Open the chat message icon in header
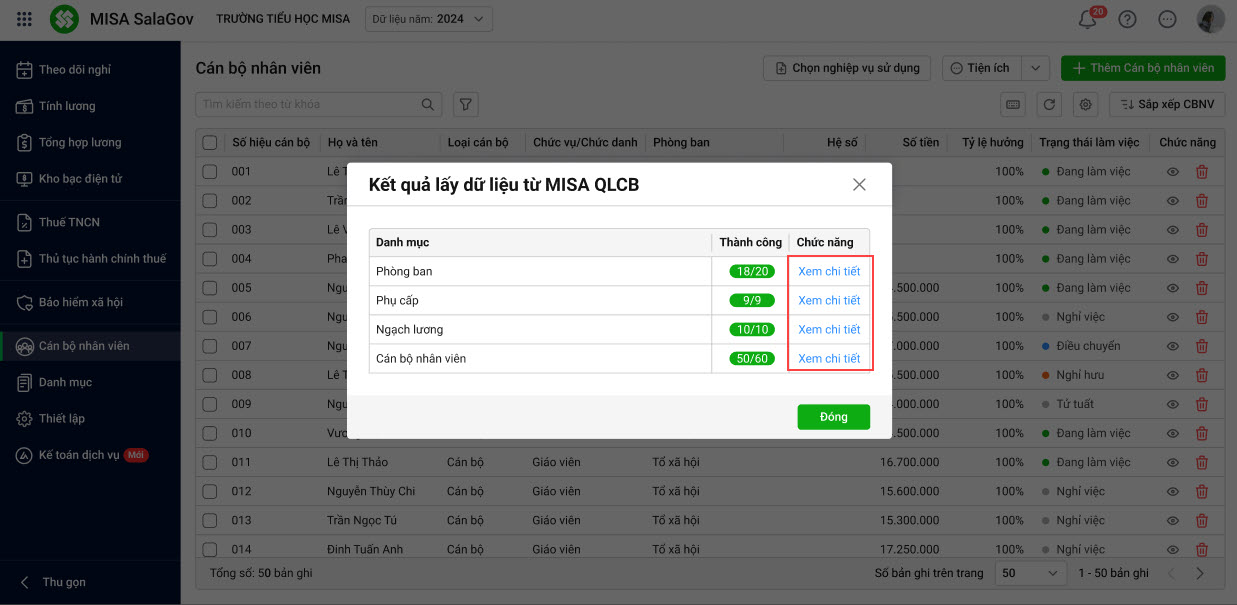Screen dimensions: 1237x605 point(1167,19)
